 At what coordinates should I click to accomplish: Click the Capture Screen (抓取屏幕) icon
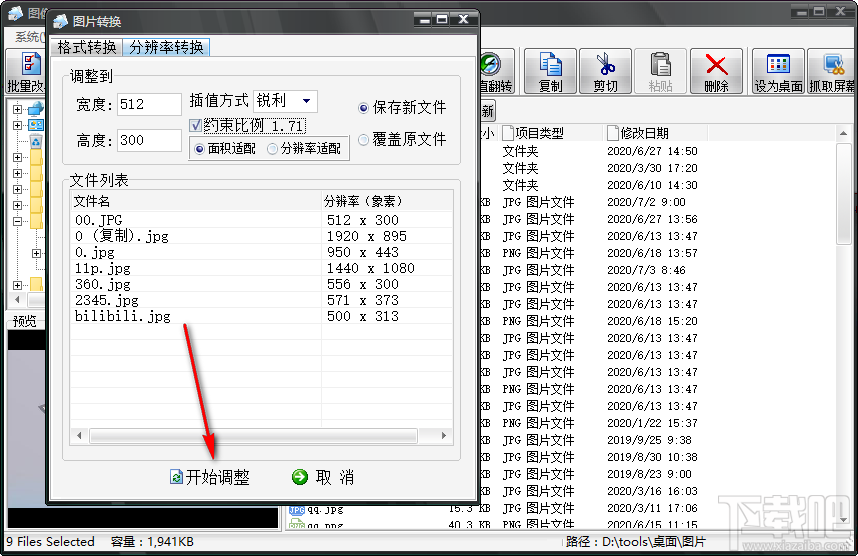832,71
